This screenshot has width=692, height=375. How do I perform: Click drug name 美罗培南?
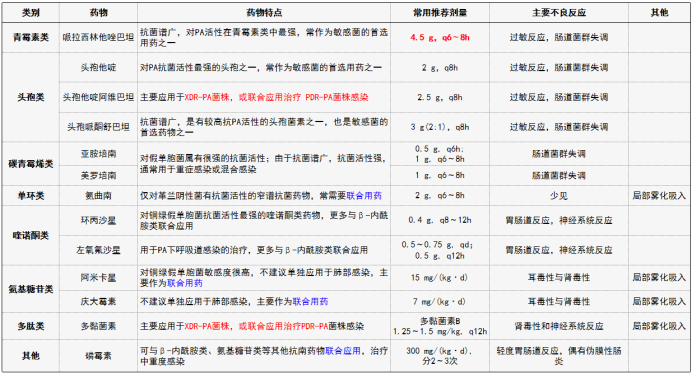98,176
